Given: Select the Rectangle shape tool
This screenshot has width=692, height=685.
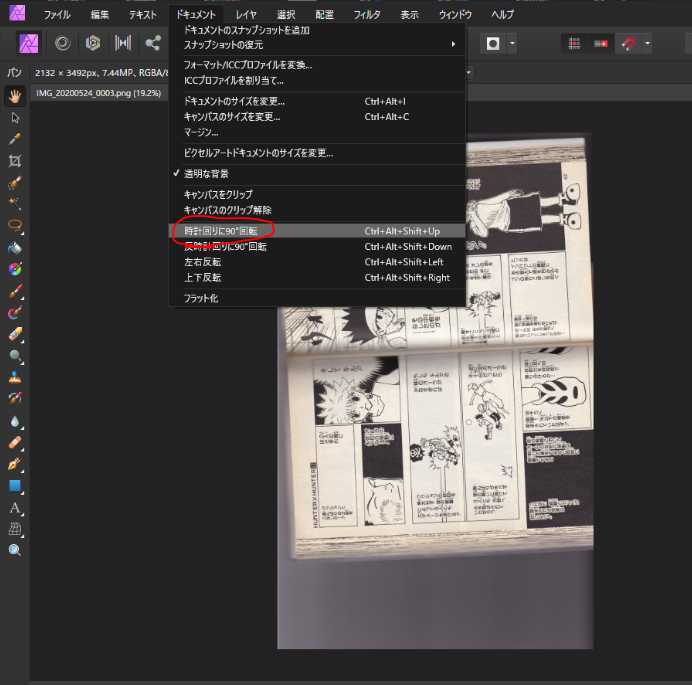Looking at the screenshot, I should (x=15, y=486).
